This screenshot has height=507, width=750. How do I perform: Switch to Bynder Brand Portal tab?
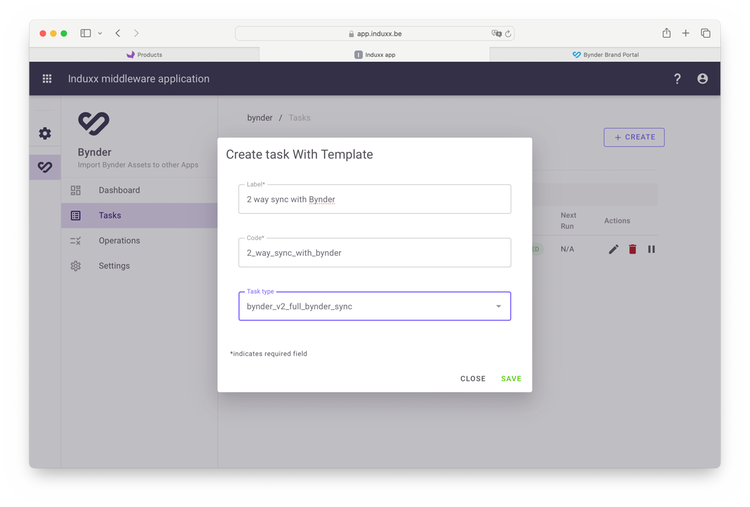pyautogui.click(x=605, y=55)
